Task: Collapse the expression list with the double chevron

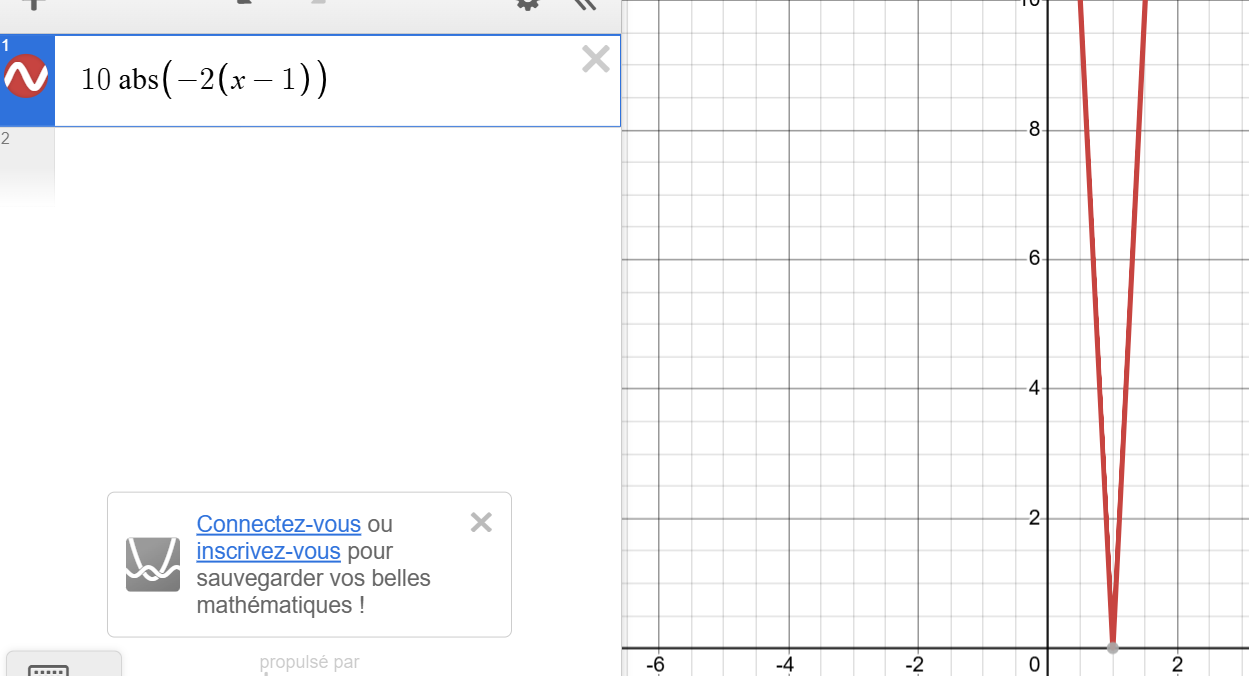Action: point(586,5)
